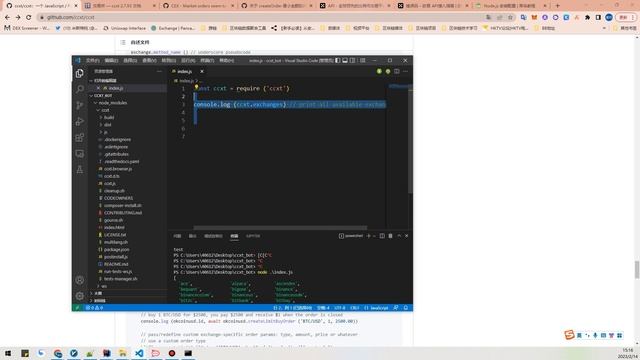Click the lightbulb code action on line 1
Viewport: 640px width, 360px height.
tap(196, 87)
